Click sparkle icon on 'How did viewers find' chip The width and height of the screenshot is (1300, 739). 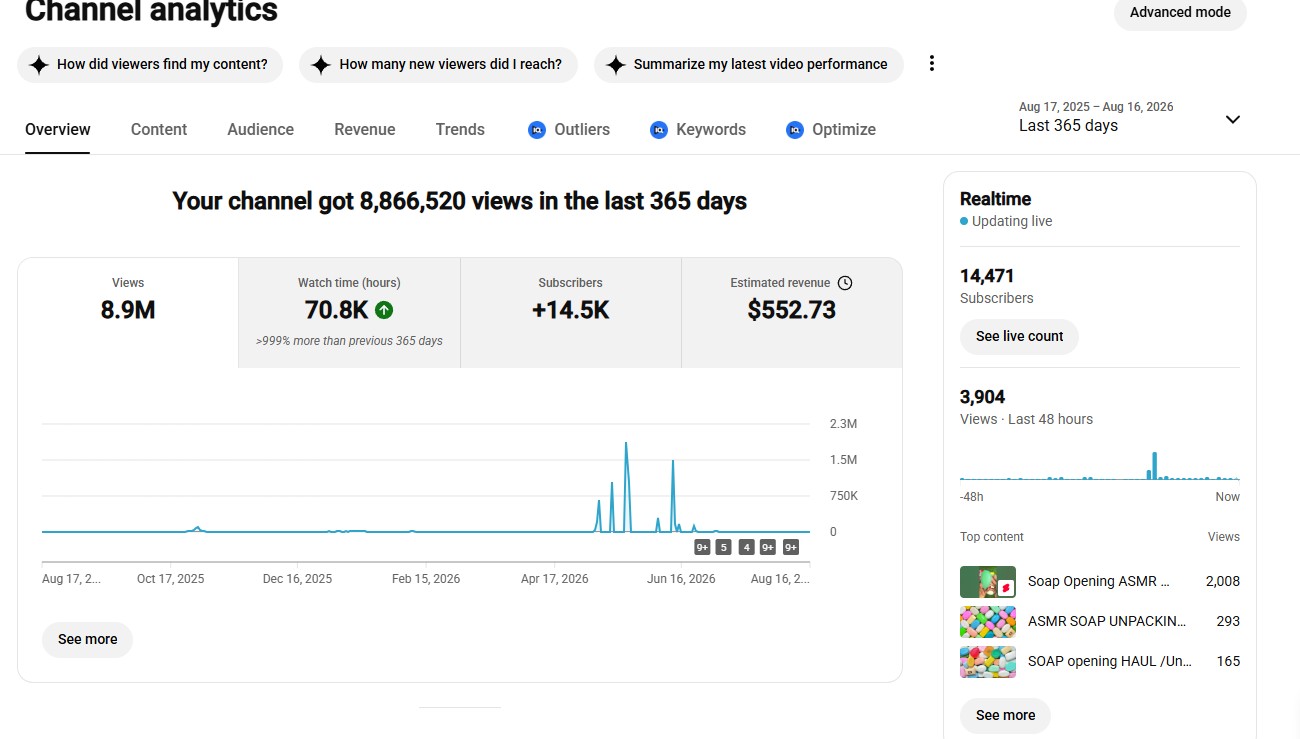tap(39, 65)
